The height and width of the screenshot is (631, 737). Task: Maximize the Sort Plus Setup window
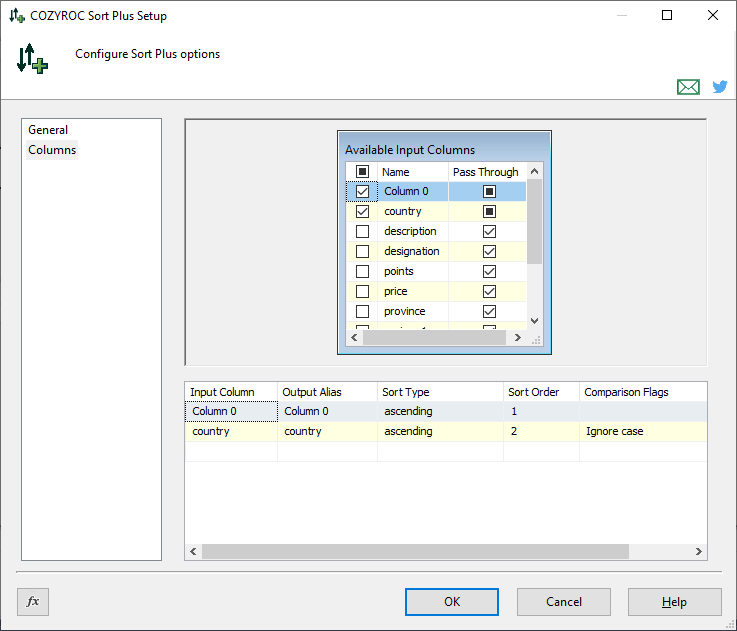tap(666, 15)
